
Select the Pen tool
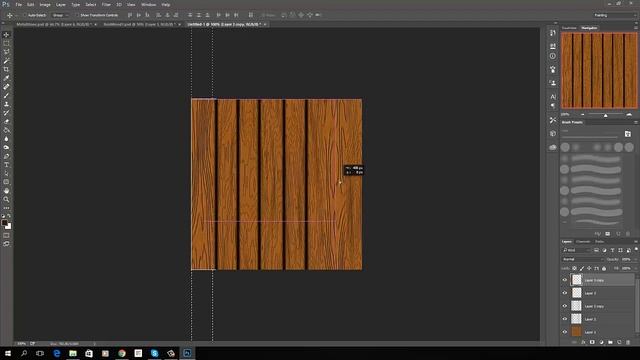pos(6,156)
